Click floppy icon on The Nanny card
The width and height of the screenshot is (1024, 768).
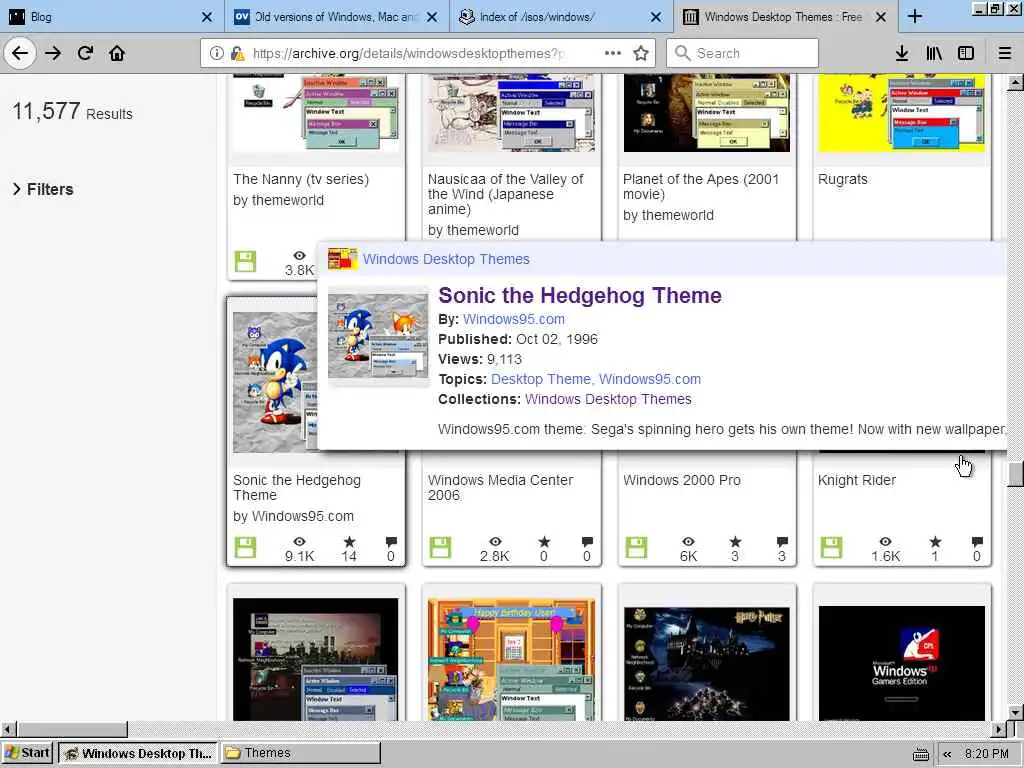[246, 262]
